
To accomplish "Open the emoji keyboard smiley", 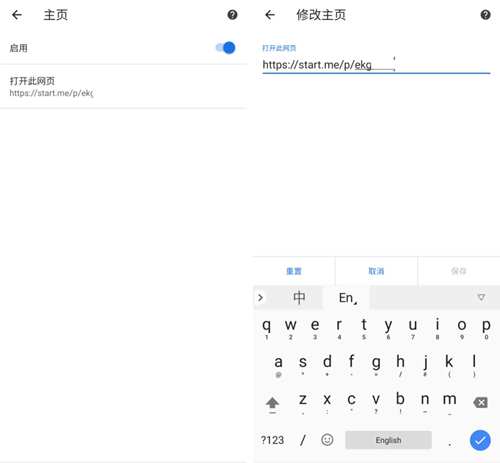I will coord(327,440).
